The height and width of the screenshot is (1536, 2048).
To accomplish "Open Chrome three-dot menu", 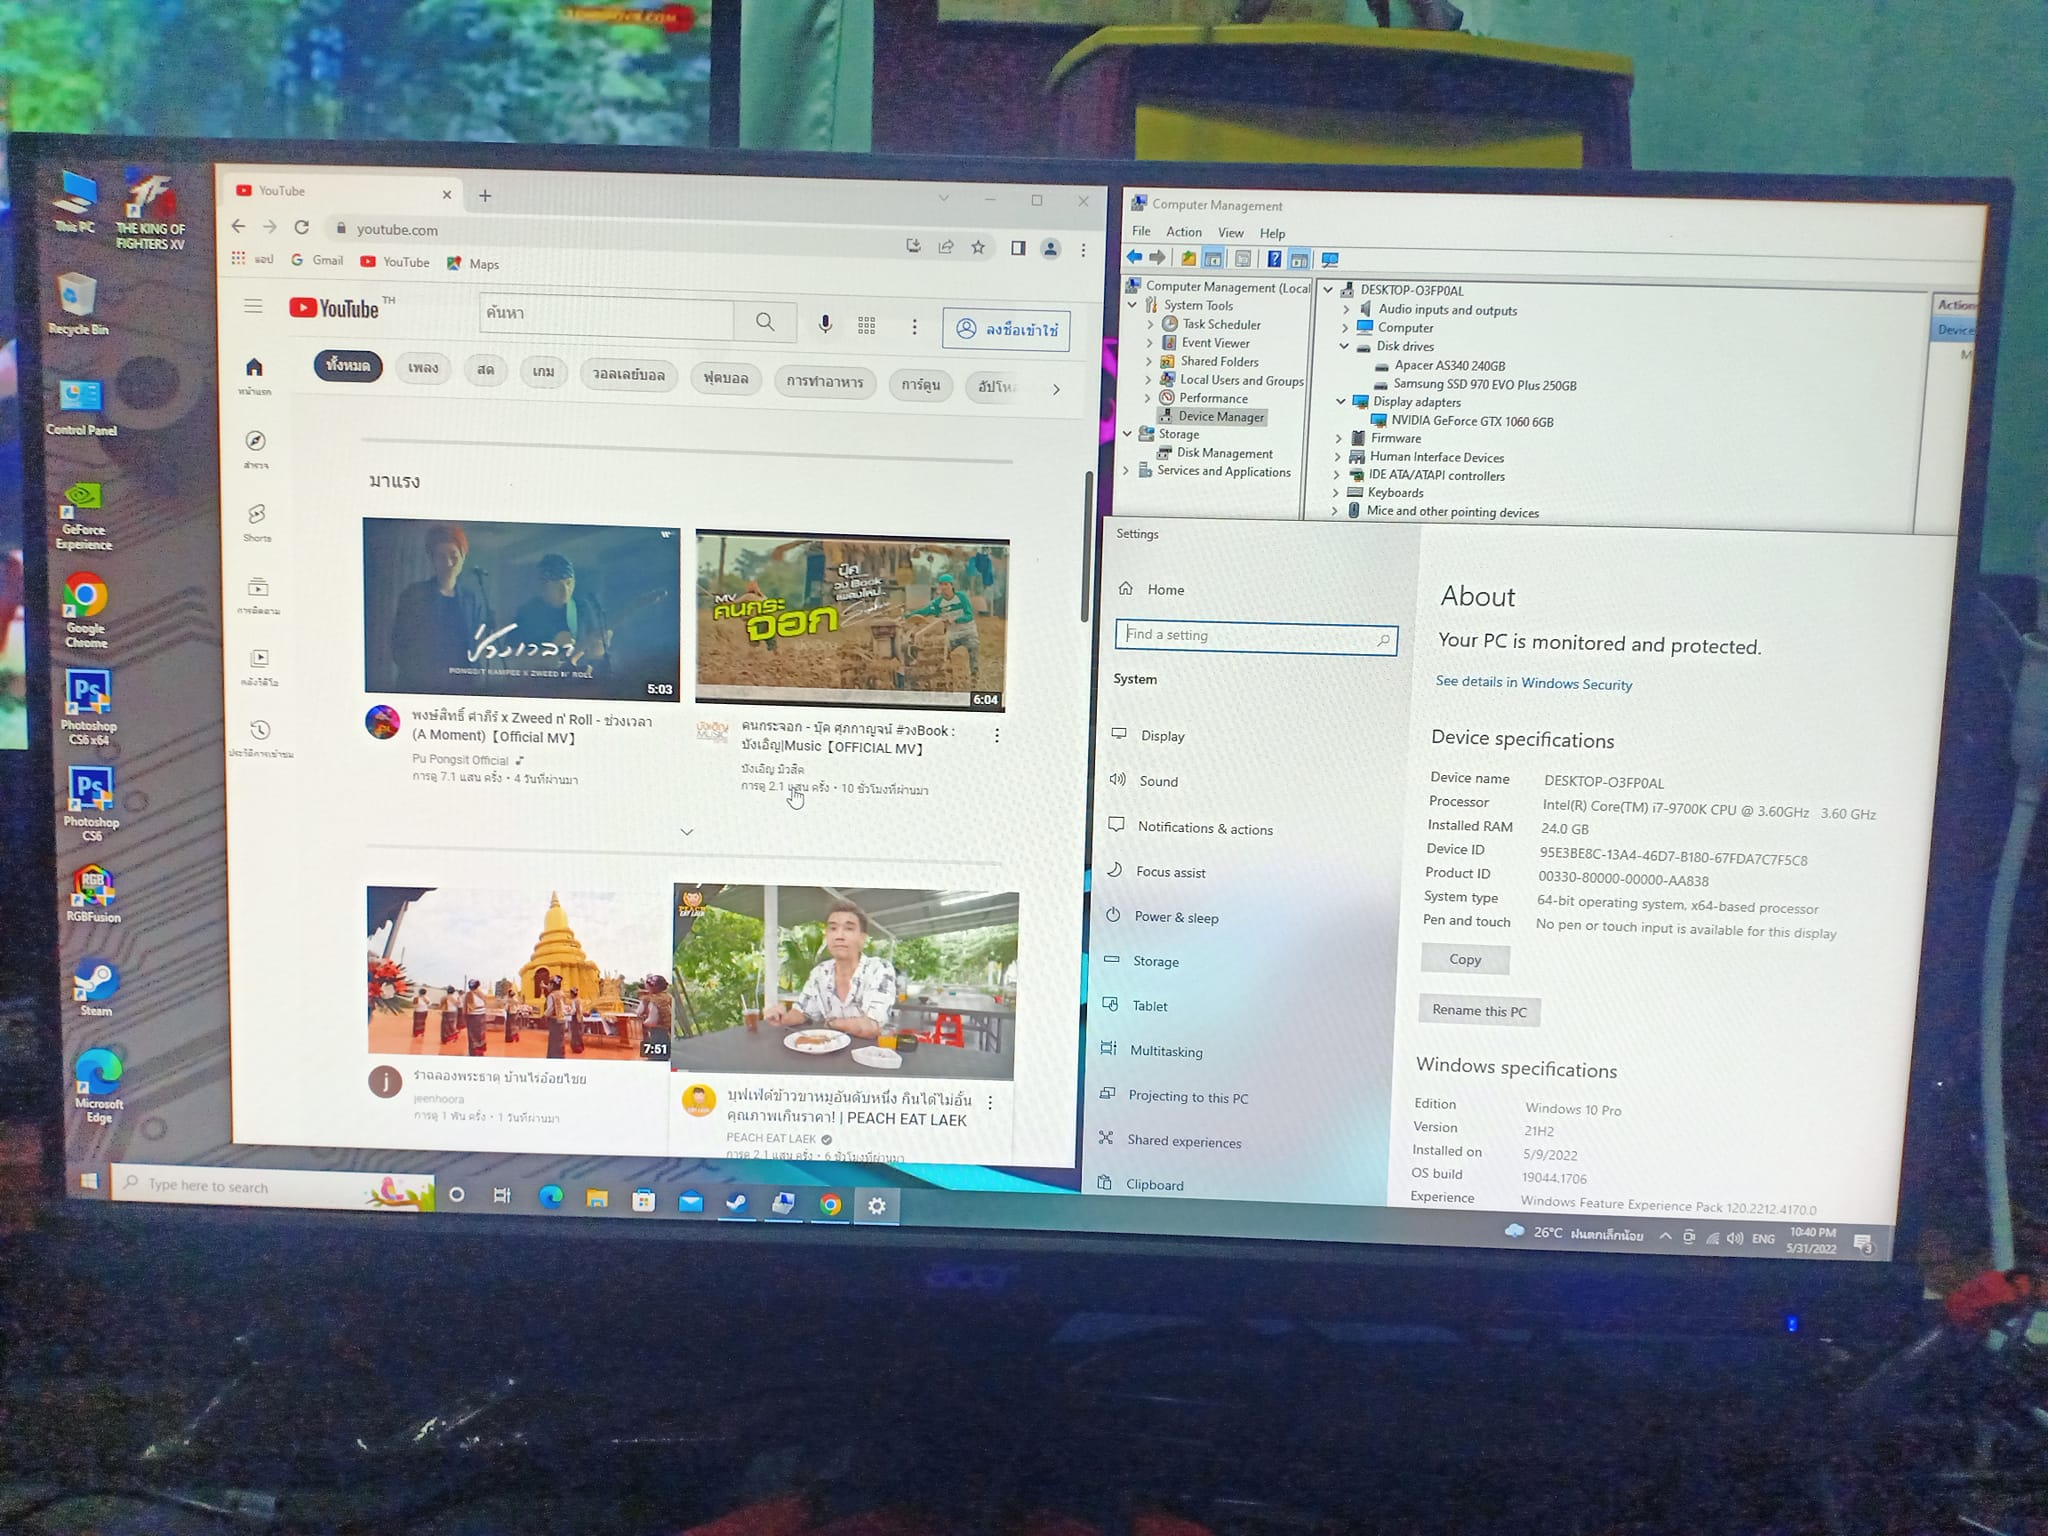I will click(1083, 250).
